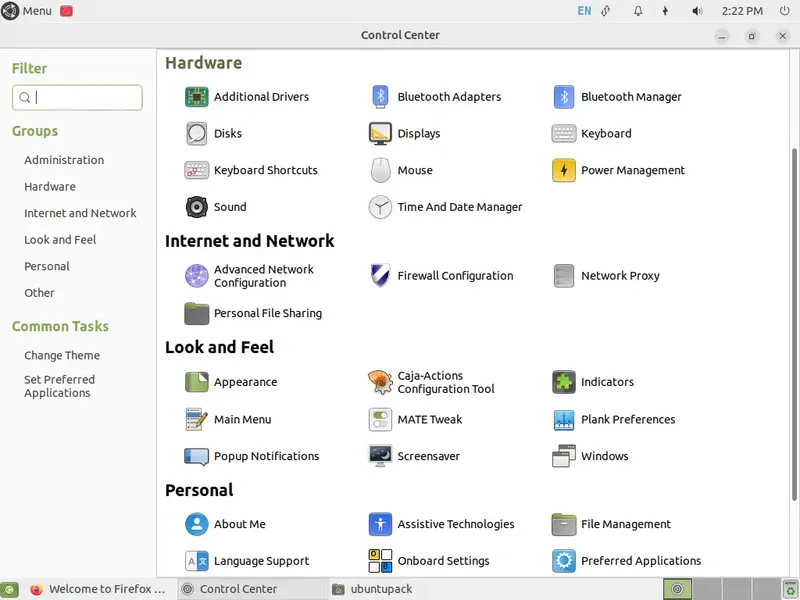
Task: Open Time And Date Manager icon
Action: click(380, 207)
